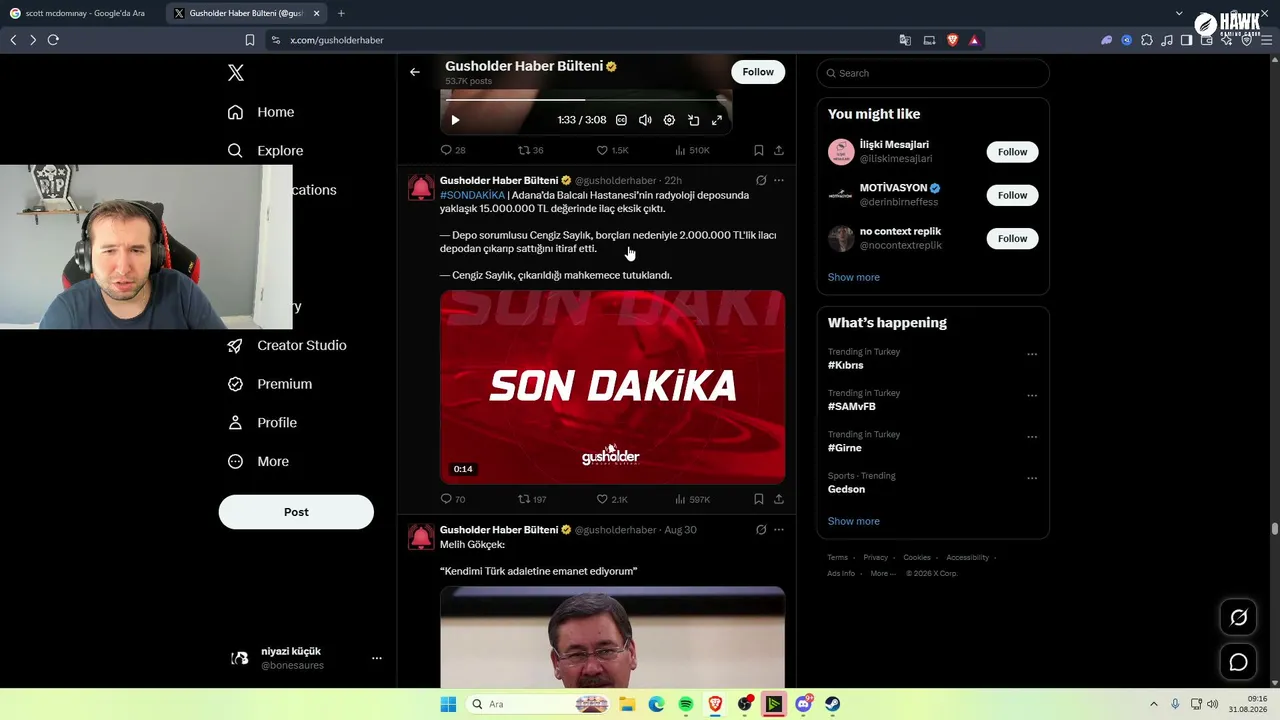The image size is (1280, 720).
Task: Open Home in the X sidebar
Action: [261, 112]
